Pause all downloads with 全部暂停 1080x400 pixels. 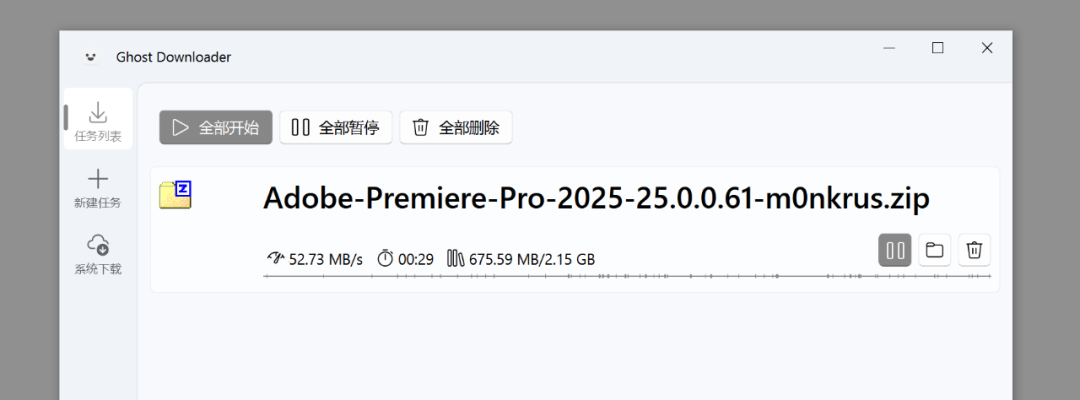click(335, 127)
